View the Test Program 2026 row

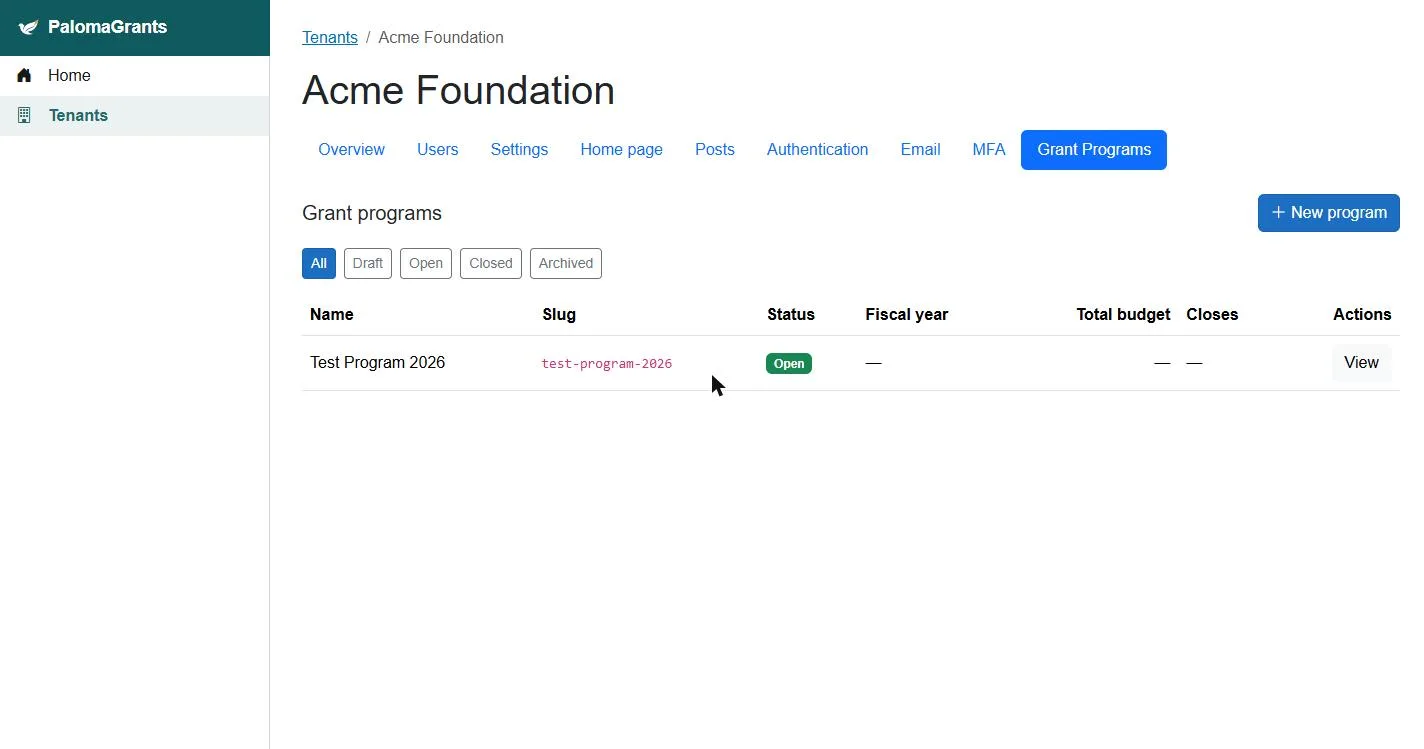(x=1361, y=363)
